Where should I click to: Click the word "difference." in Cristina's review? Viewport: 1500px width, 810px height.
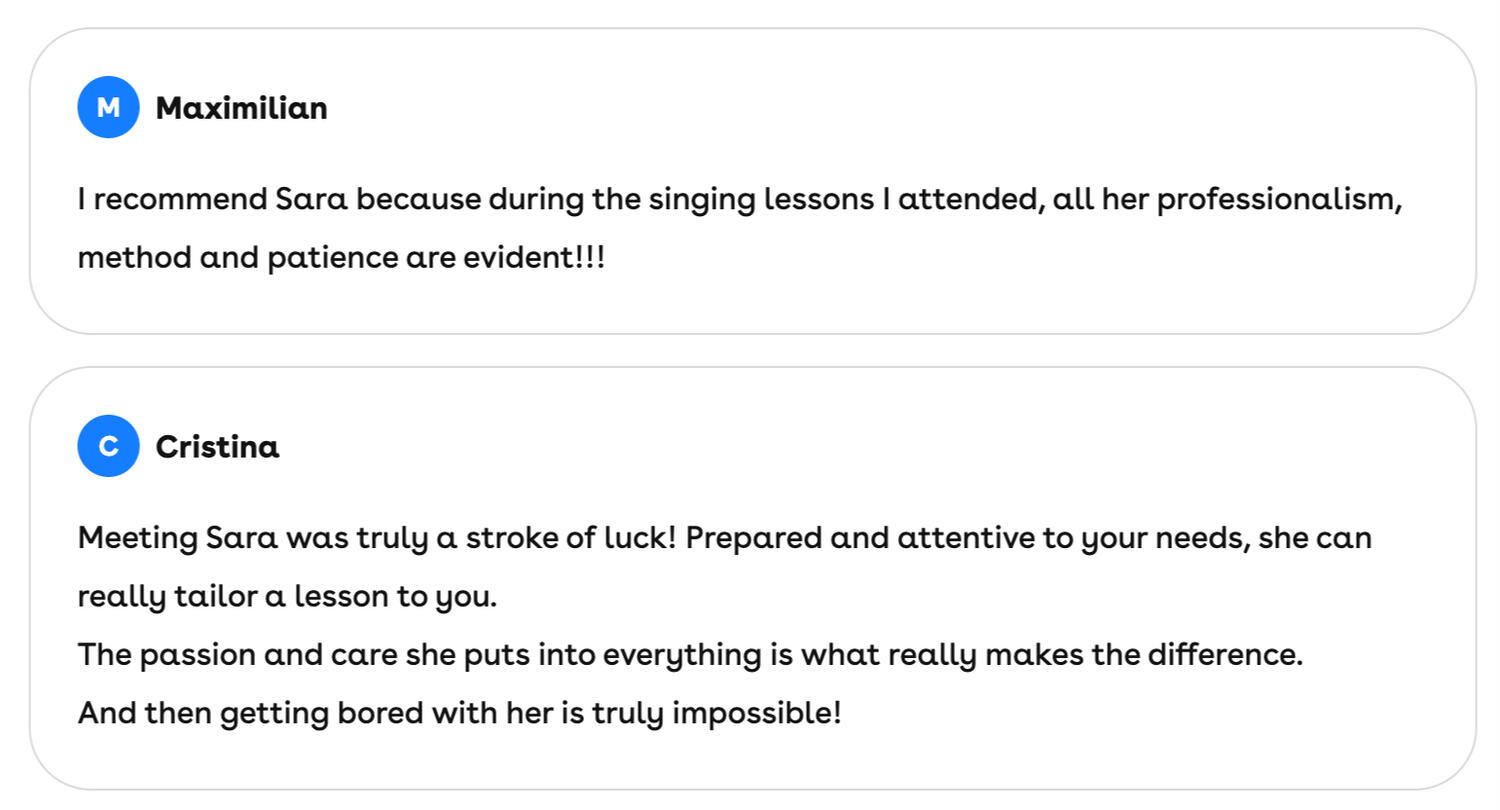[1225, 655]
